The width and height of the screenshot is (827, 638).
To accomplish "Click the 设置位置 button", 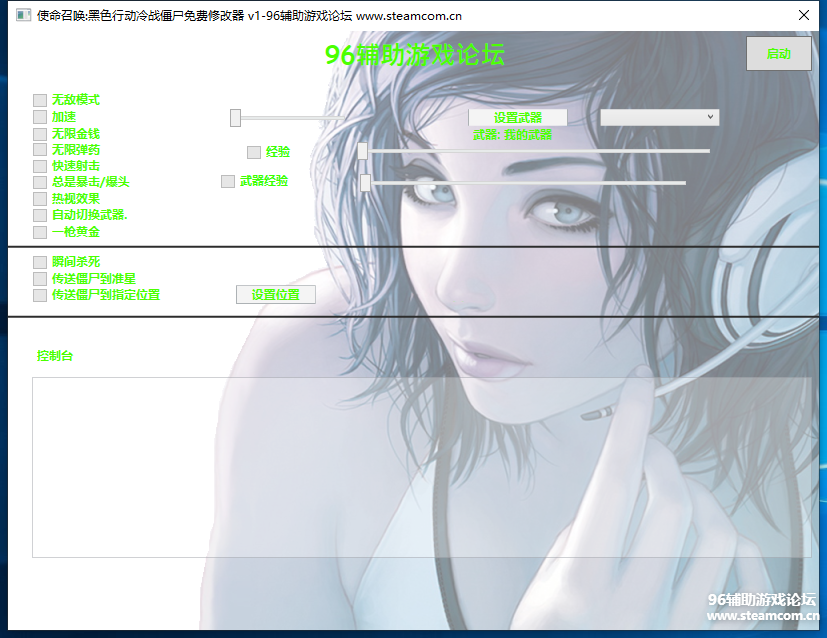I will (275, 295).
